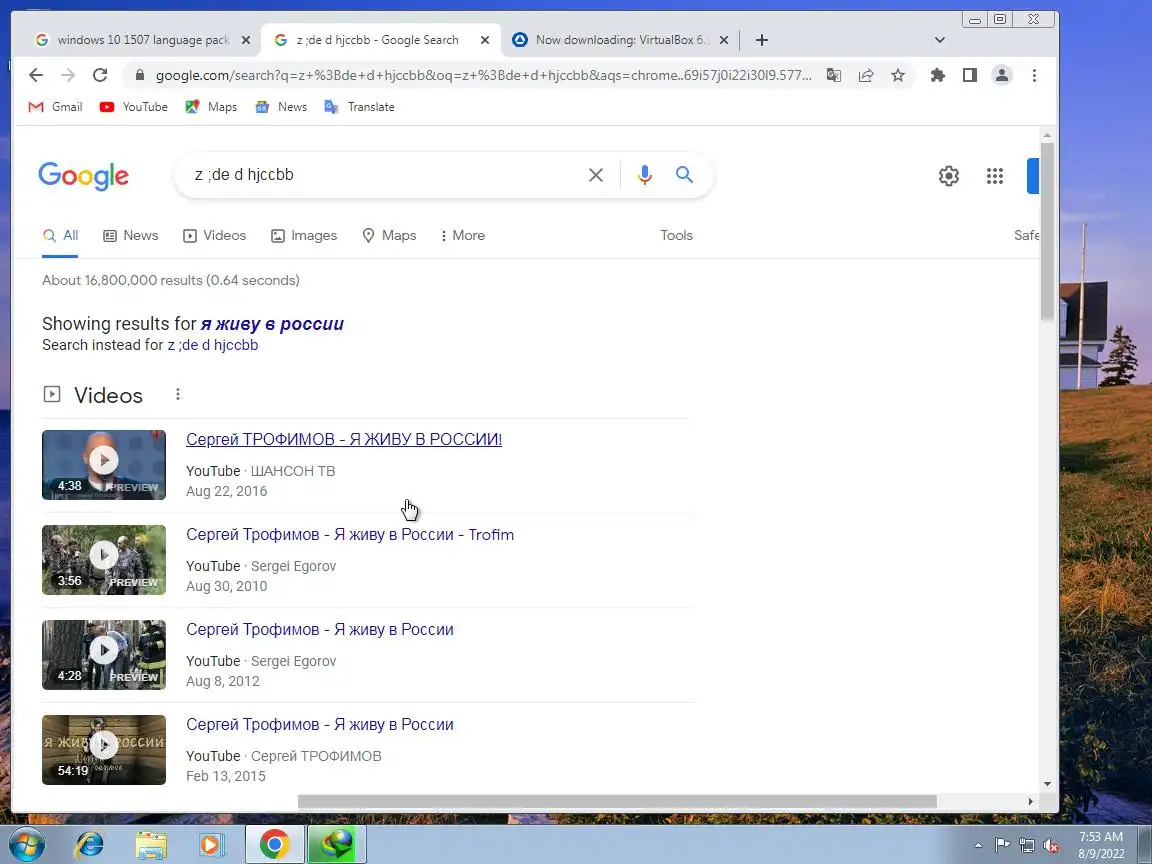Play the 4:28 video thumbnail preview
This screenshot has width=1152, height=864.
point(104,655)
